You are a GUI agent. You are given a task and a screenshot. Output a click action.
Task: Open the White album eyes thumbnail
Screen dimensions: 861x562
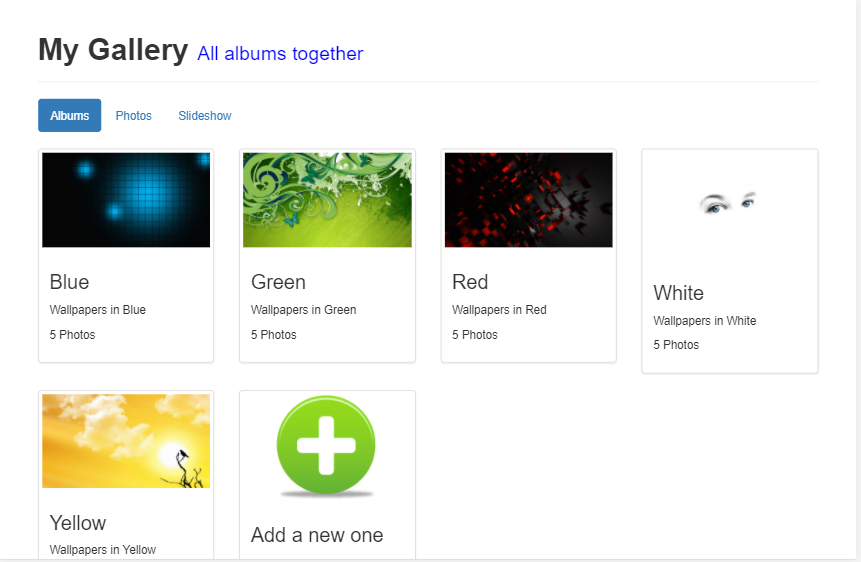[729, 204]
